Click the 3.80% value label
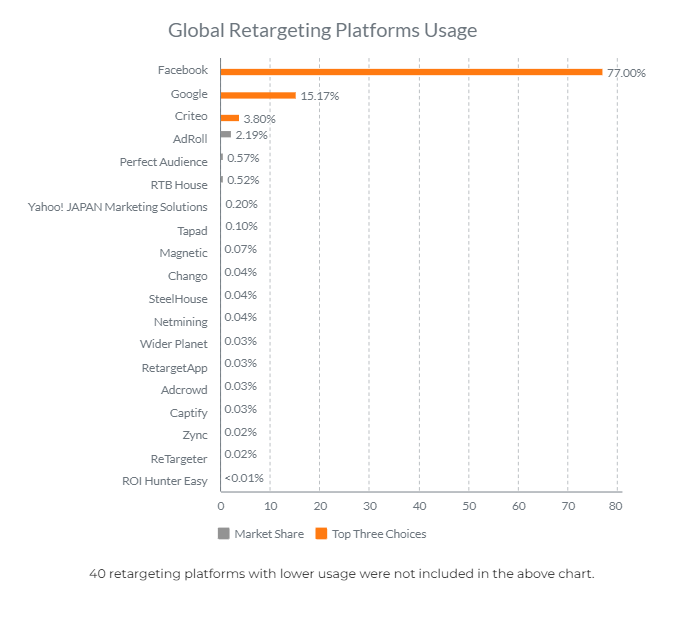 [x=260, y=119]
